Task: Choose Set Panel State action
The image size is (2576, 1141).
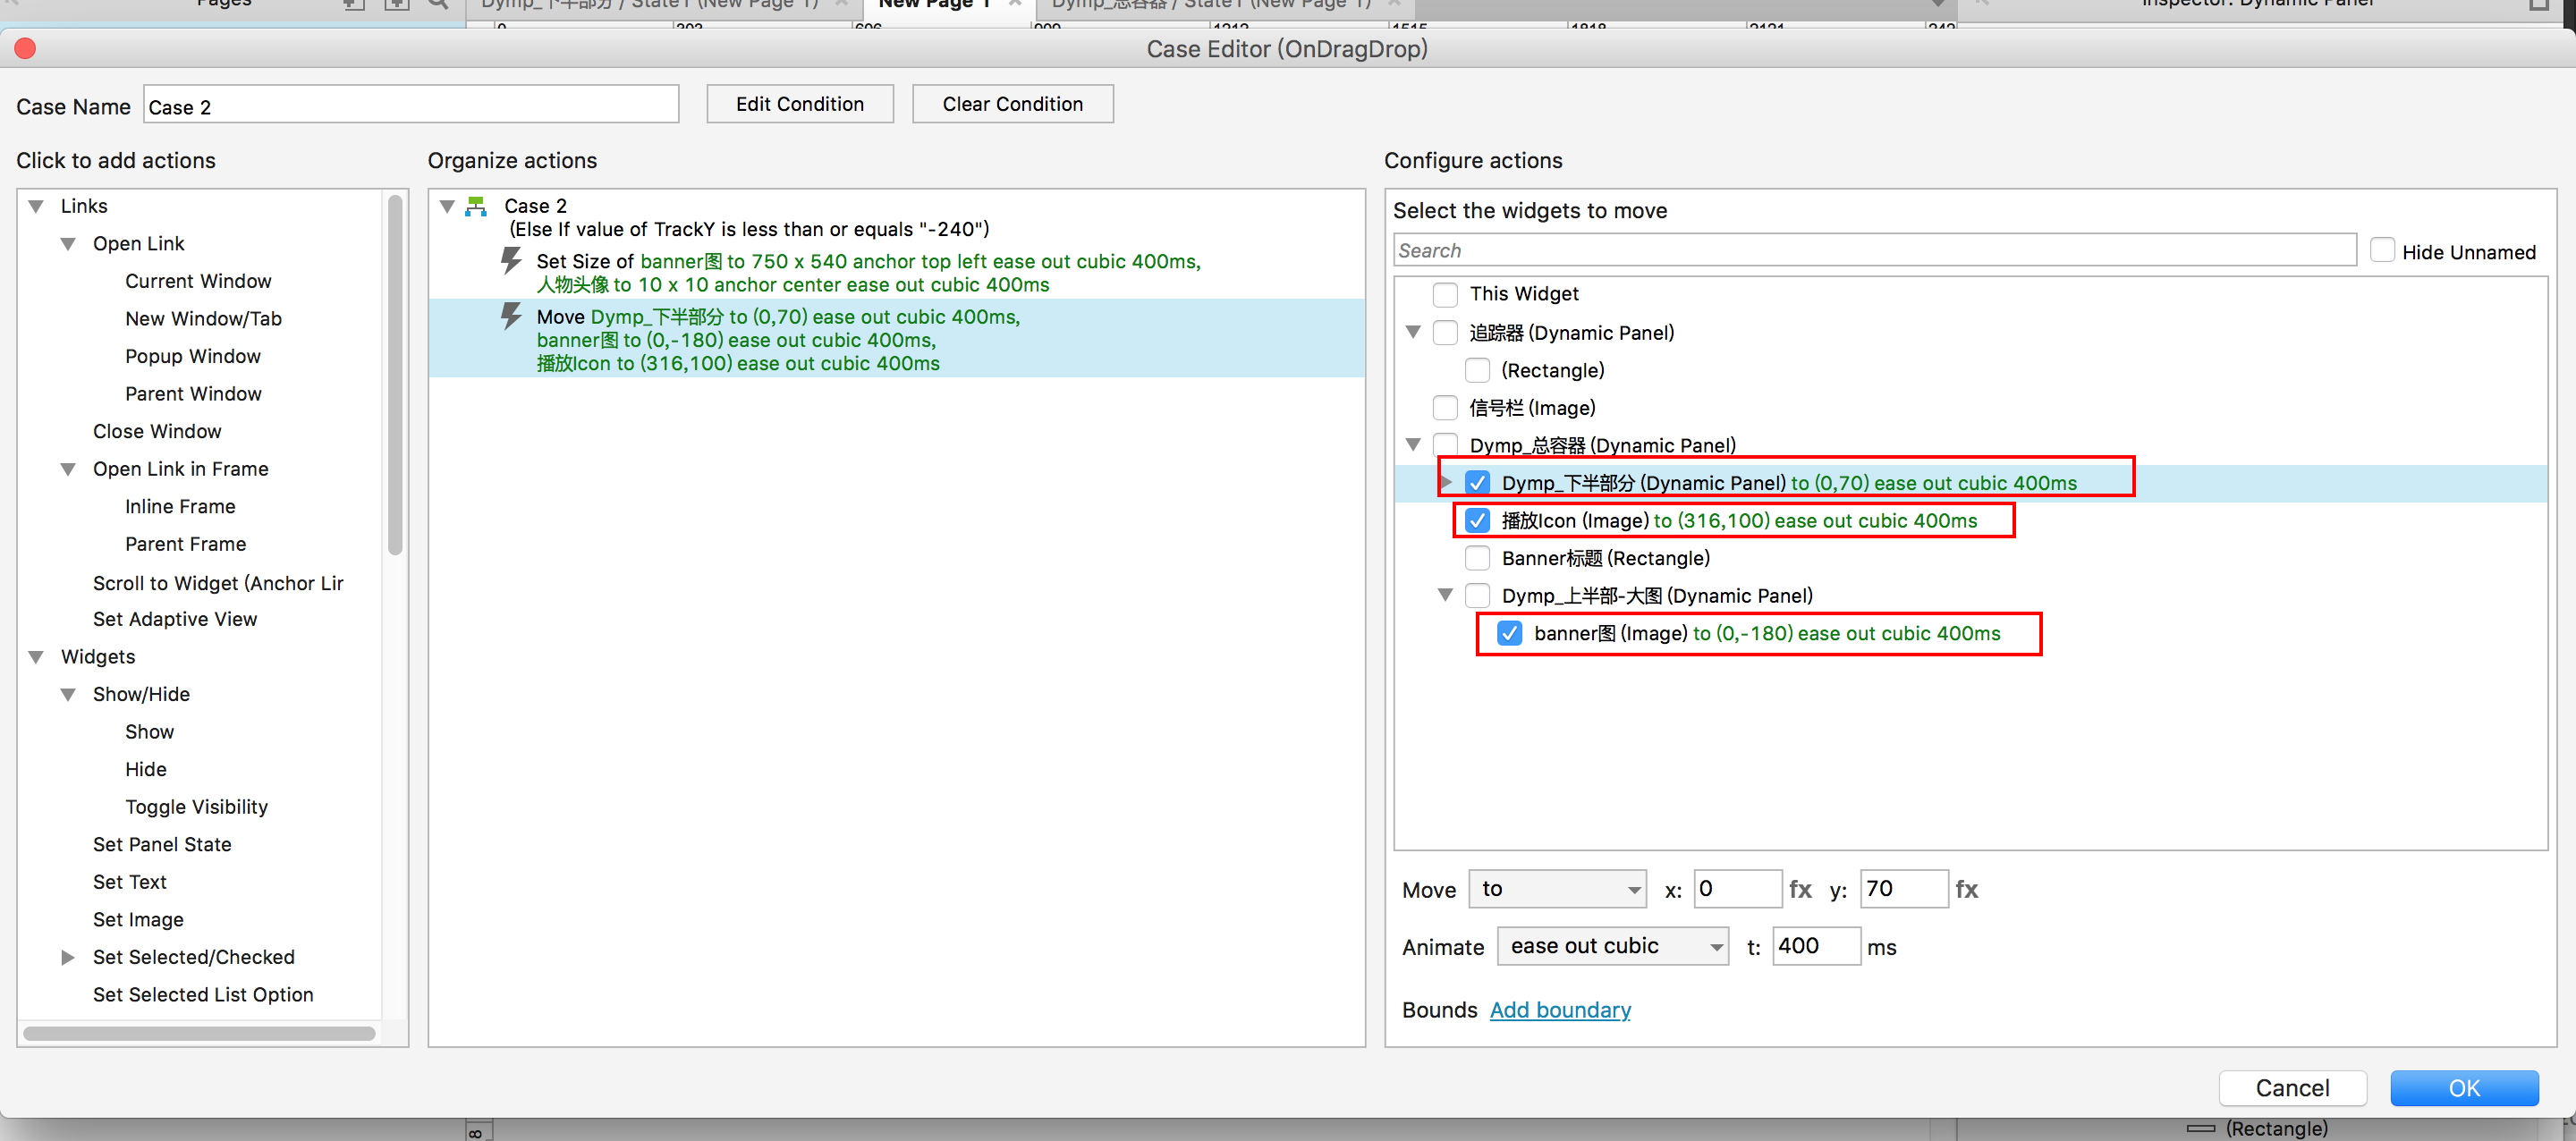Action: tap(162, 844)
